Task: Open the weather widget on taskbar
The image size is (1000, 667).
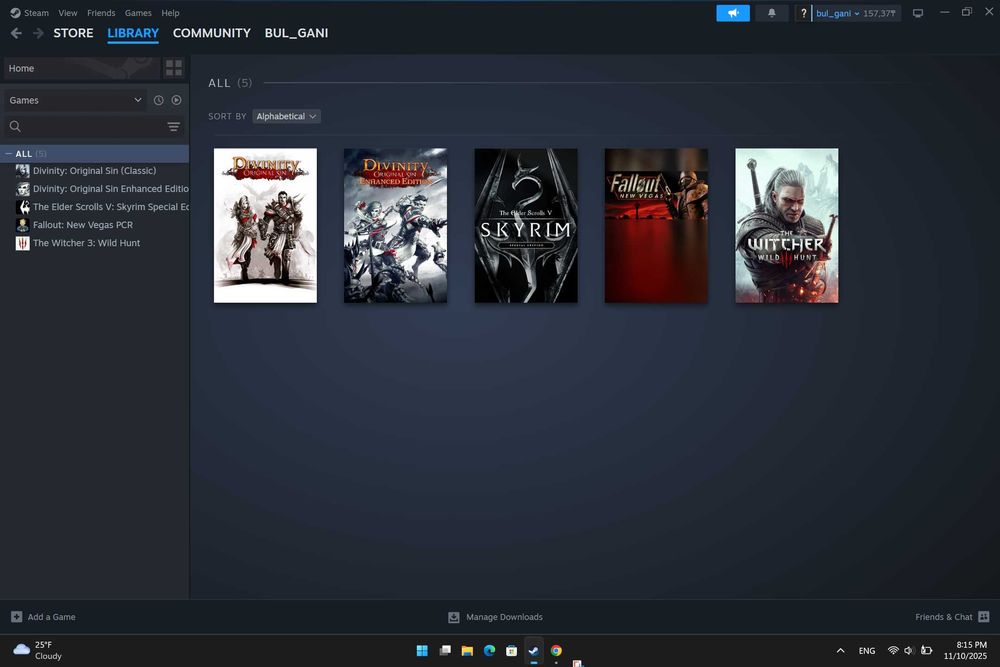Action: pos(38,650)
